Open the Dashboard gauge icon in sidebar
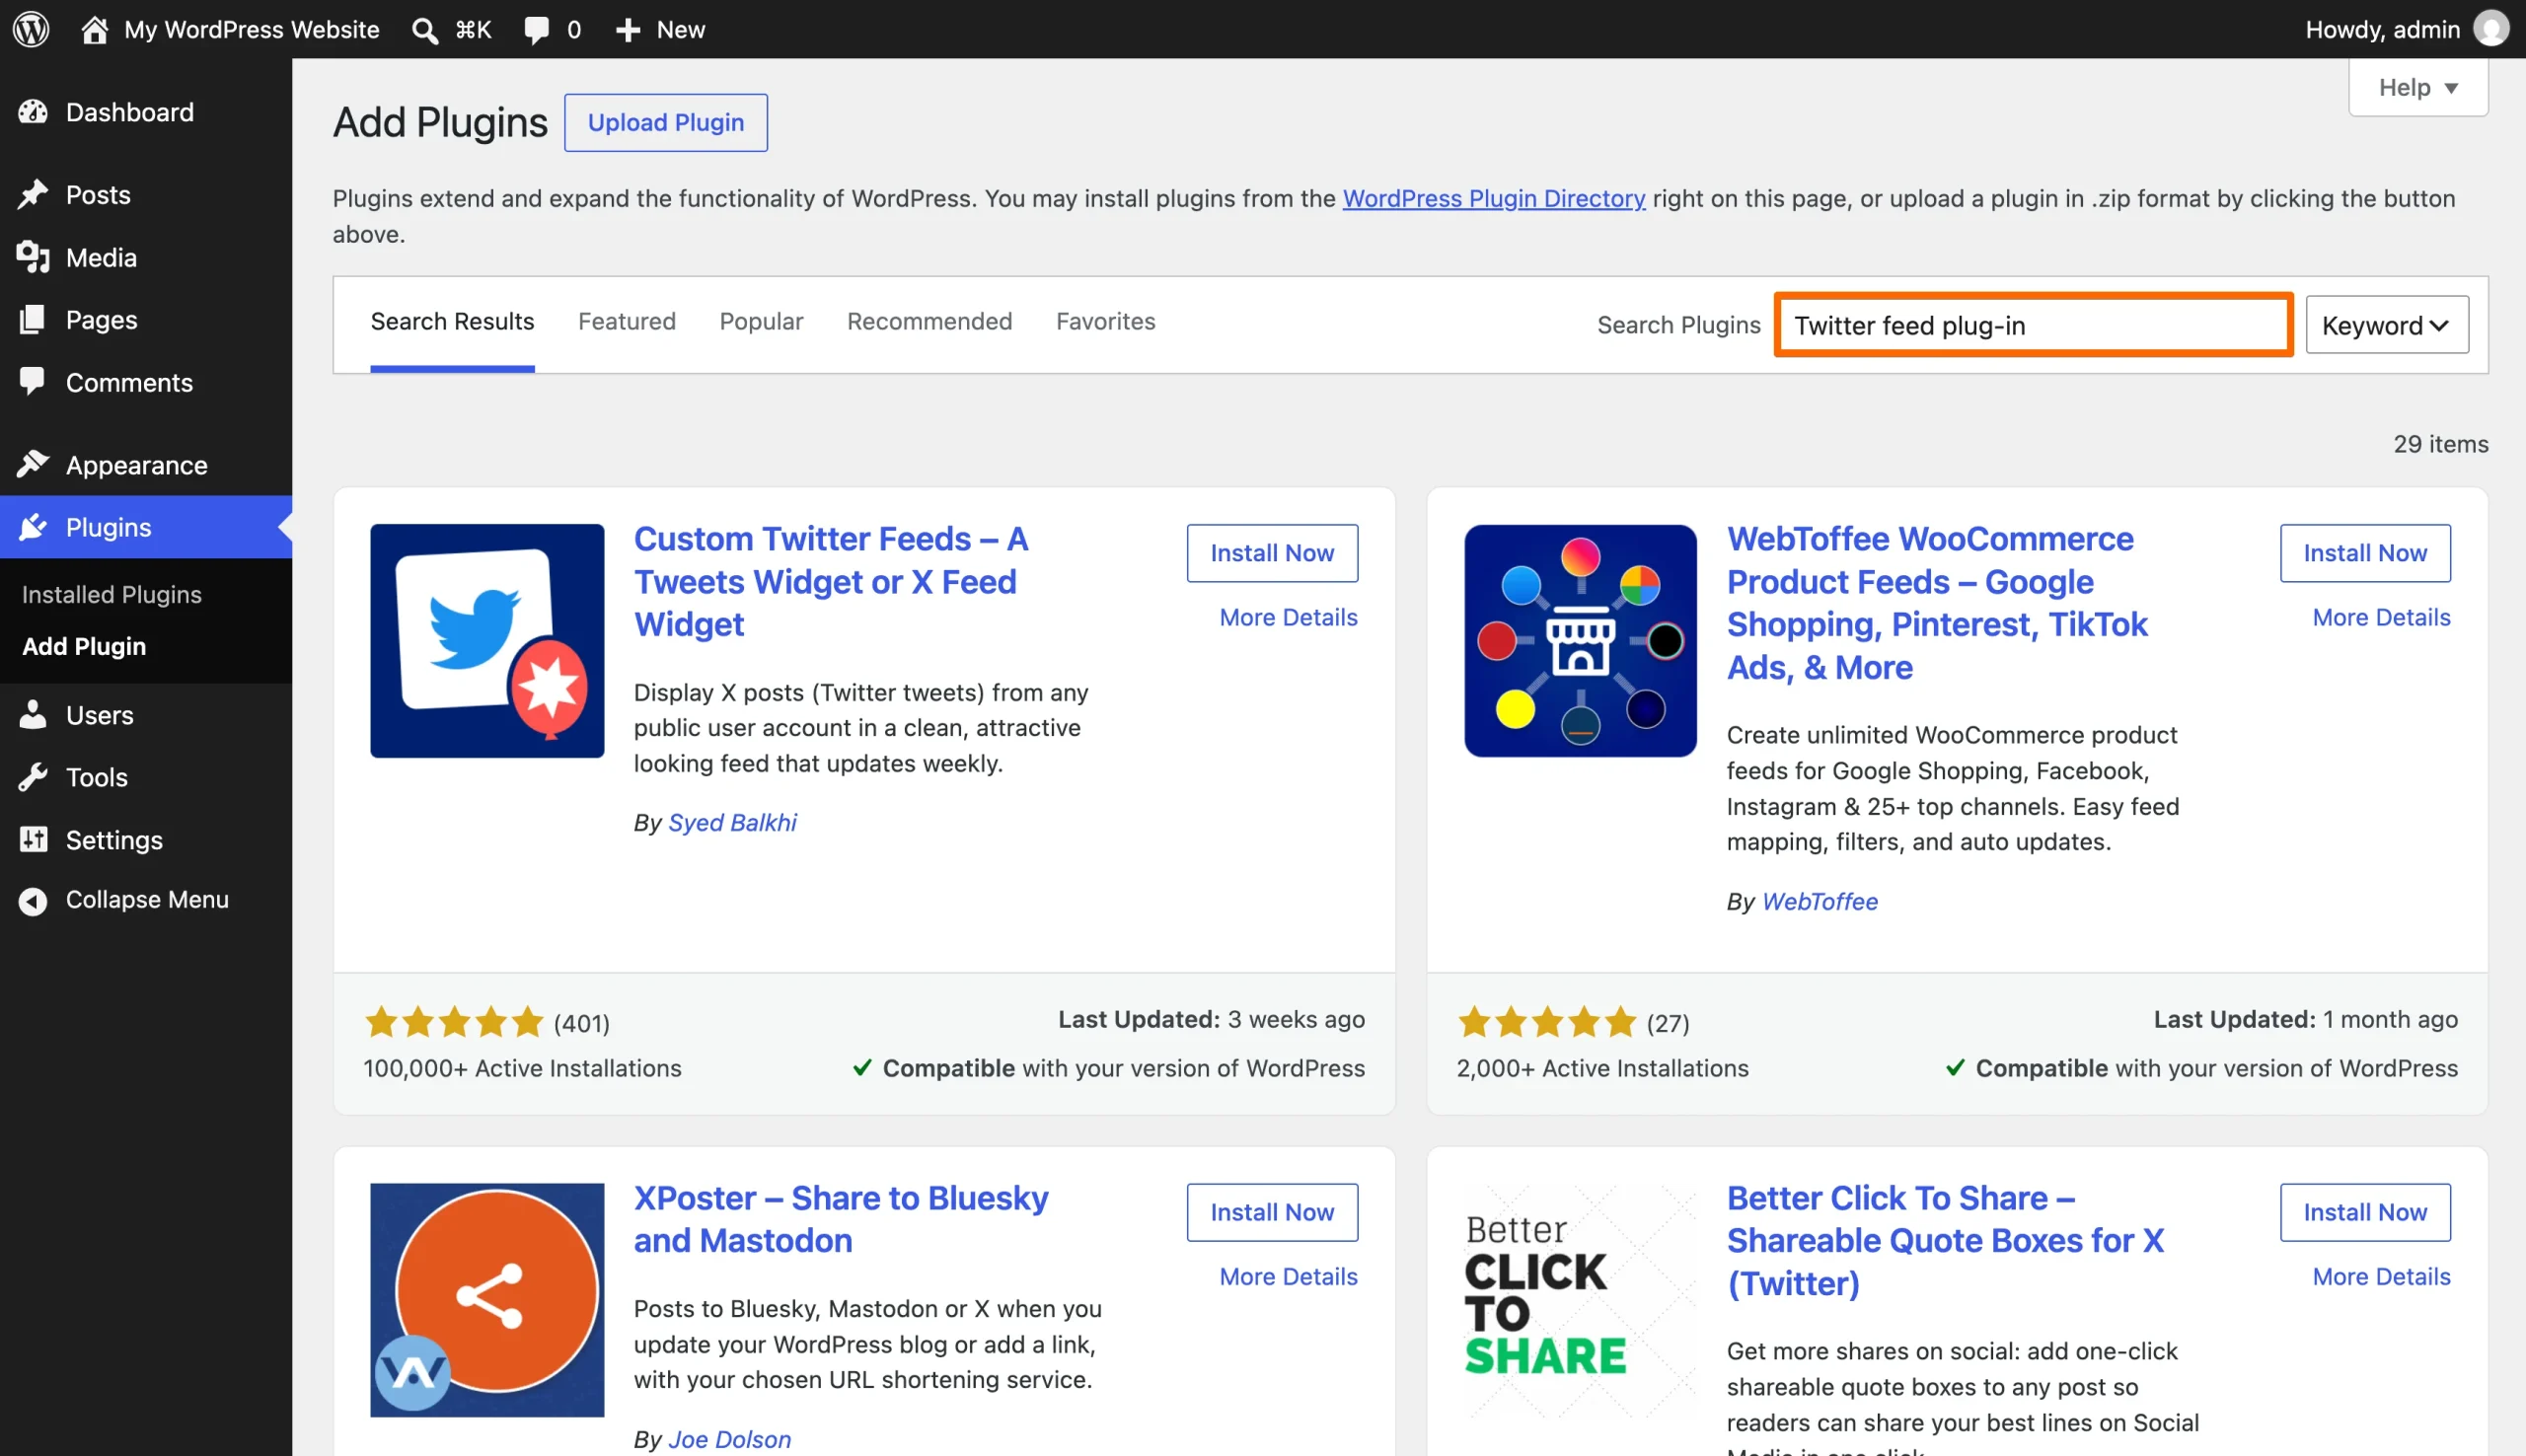The height and width of the screenshot is (1456, 2526). click(33, 112)
